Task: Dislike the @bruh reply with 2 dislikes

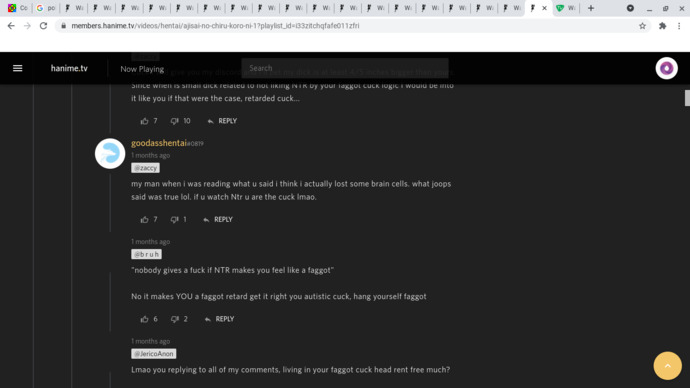Action: pos(174,319)
